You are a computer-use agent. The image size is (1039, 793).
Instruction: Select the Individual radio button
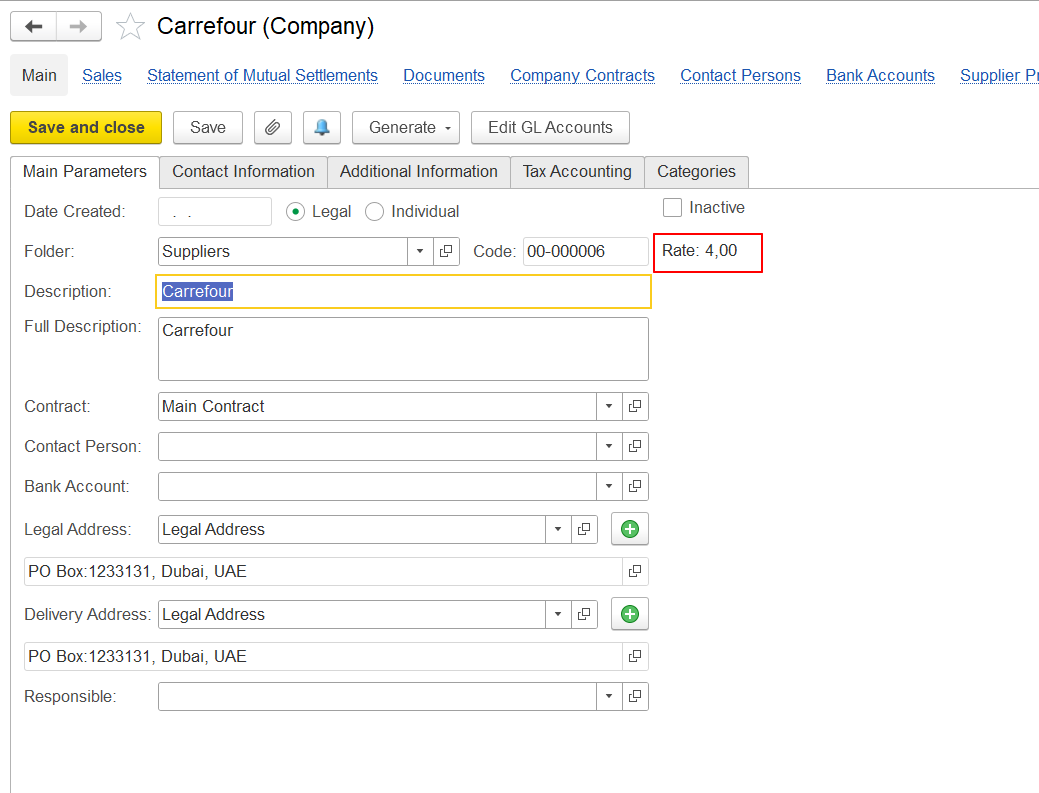click(x=374, y=211)
